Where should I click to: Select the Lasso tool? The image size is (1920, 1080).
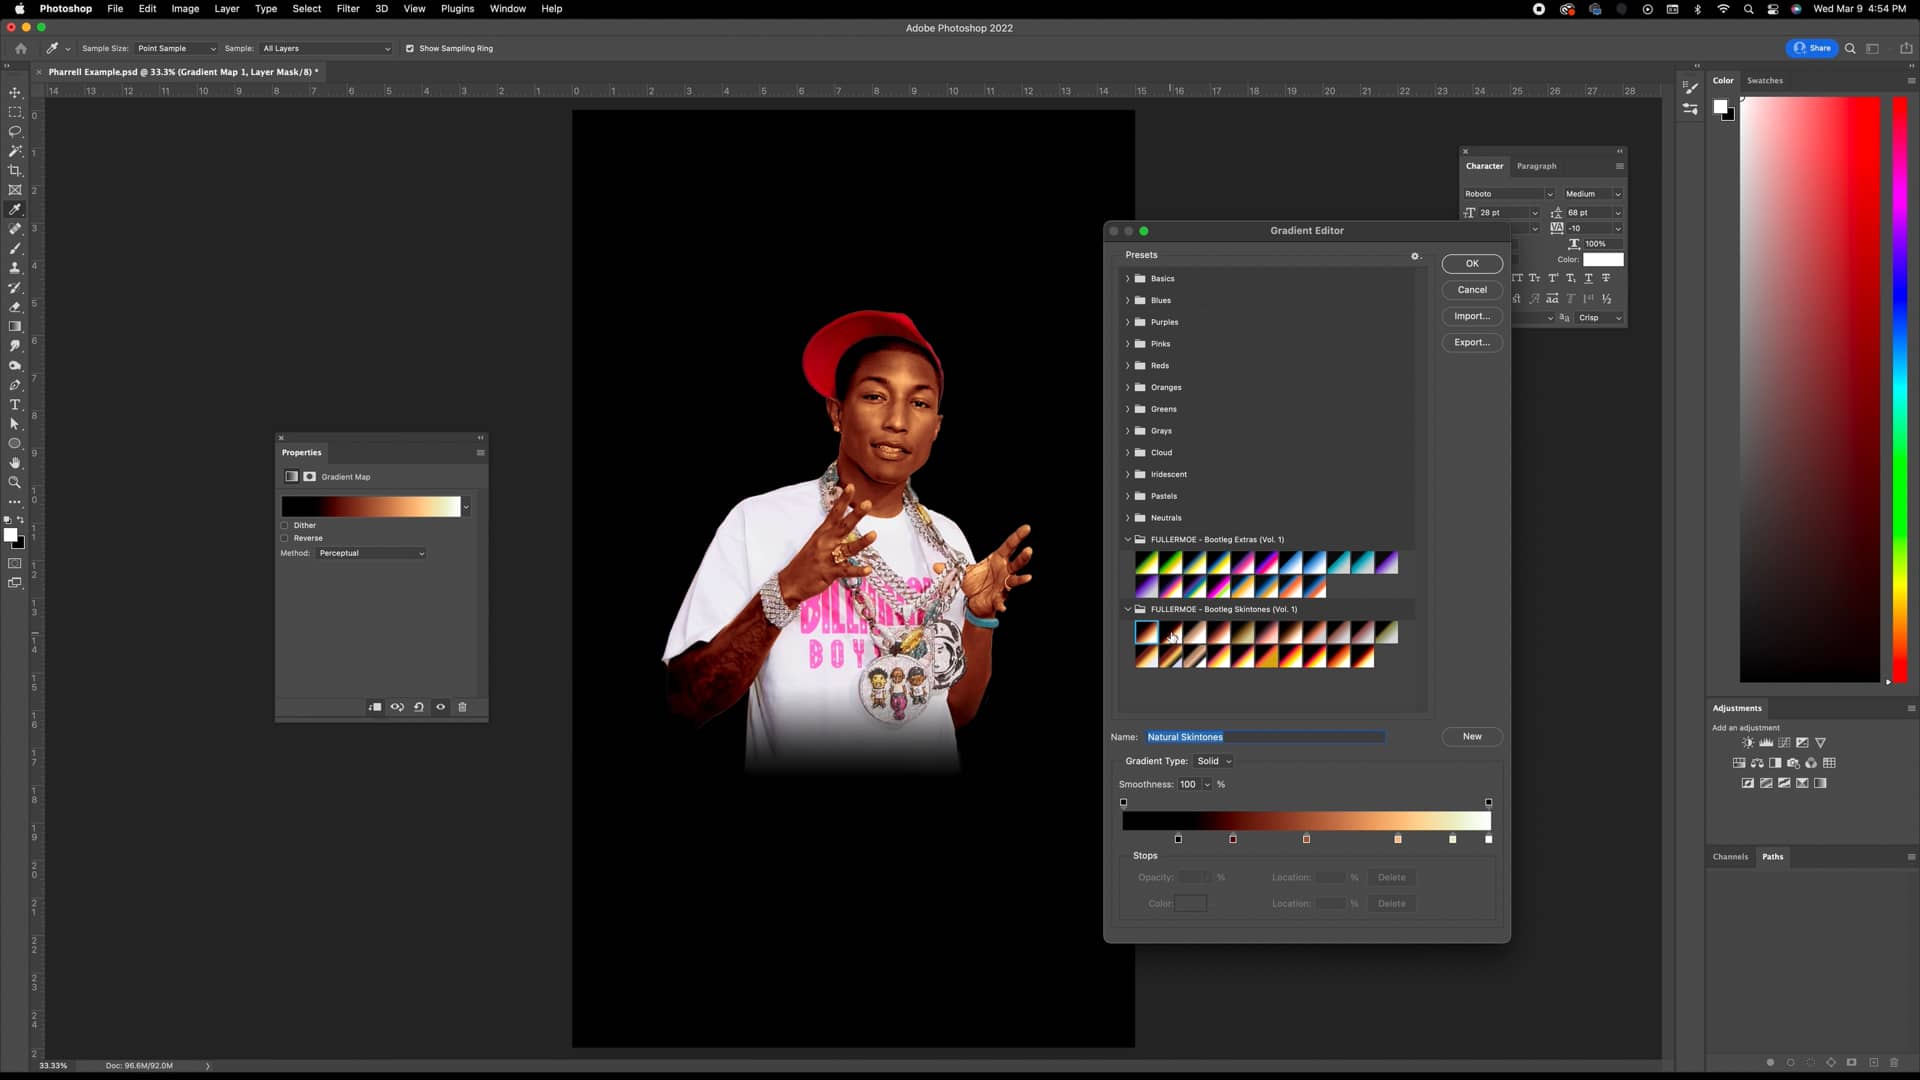(x=15, y=131)
